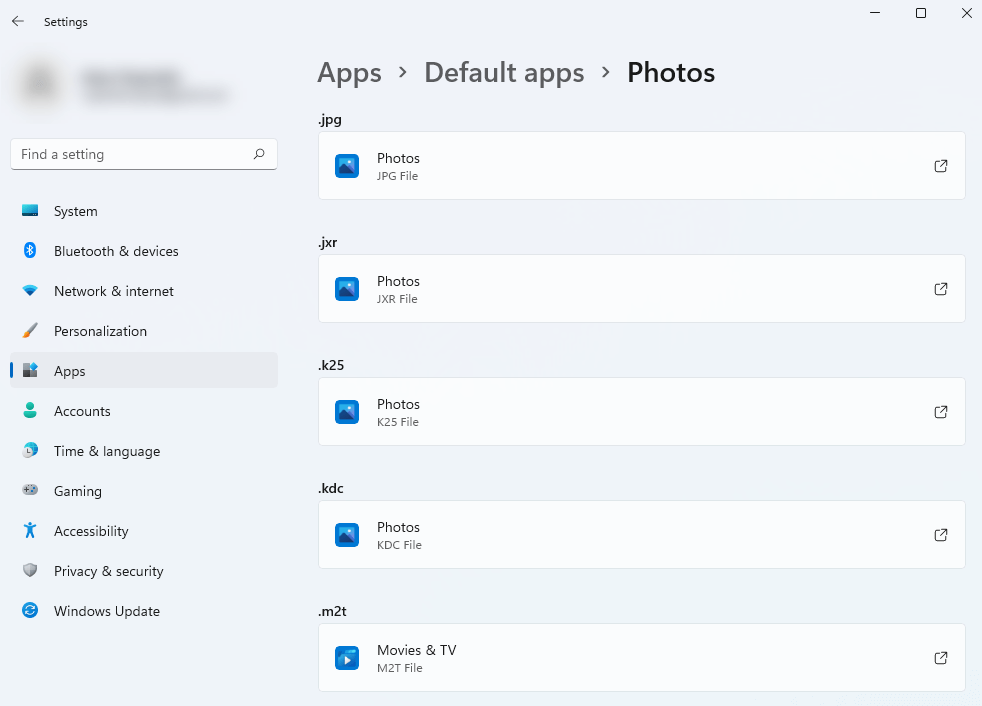Click the Apps breadcrumb link
The image size is (982, 706).
click(349, 73)
